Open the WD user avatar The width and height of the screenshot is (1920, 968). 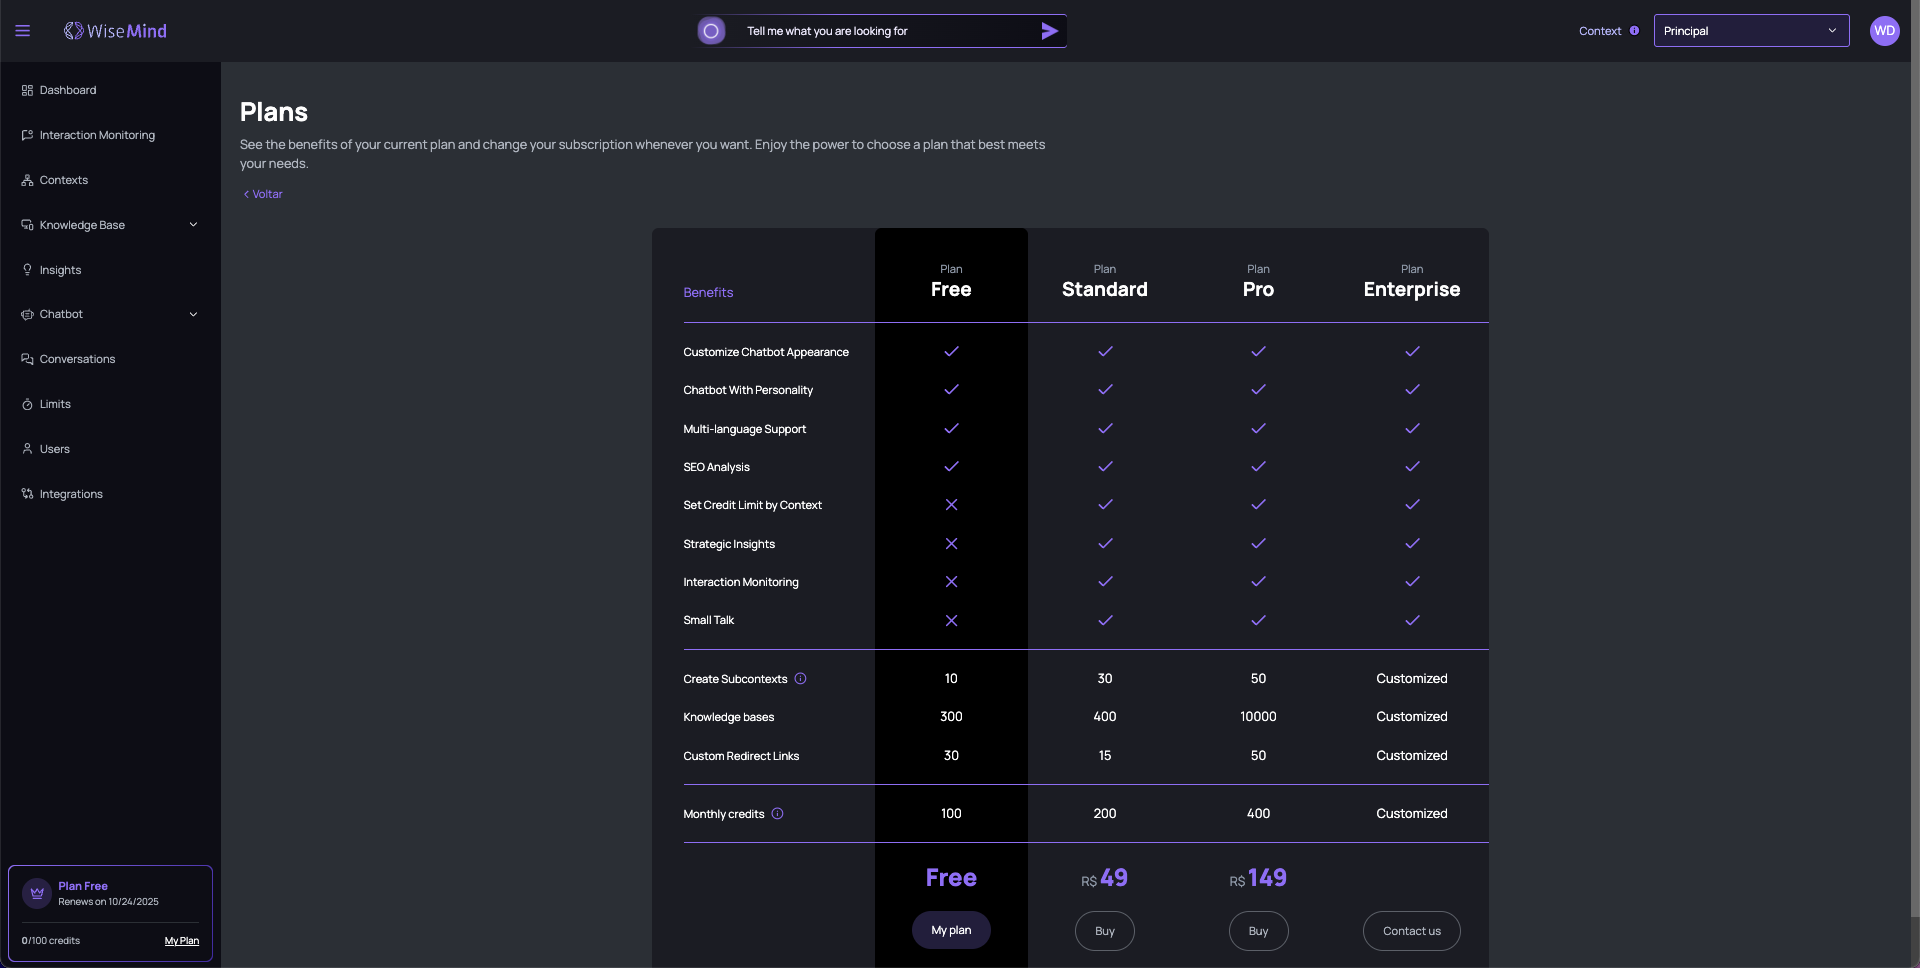click(1884, 31)
